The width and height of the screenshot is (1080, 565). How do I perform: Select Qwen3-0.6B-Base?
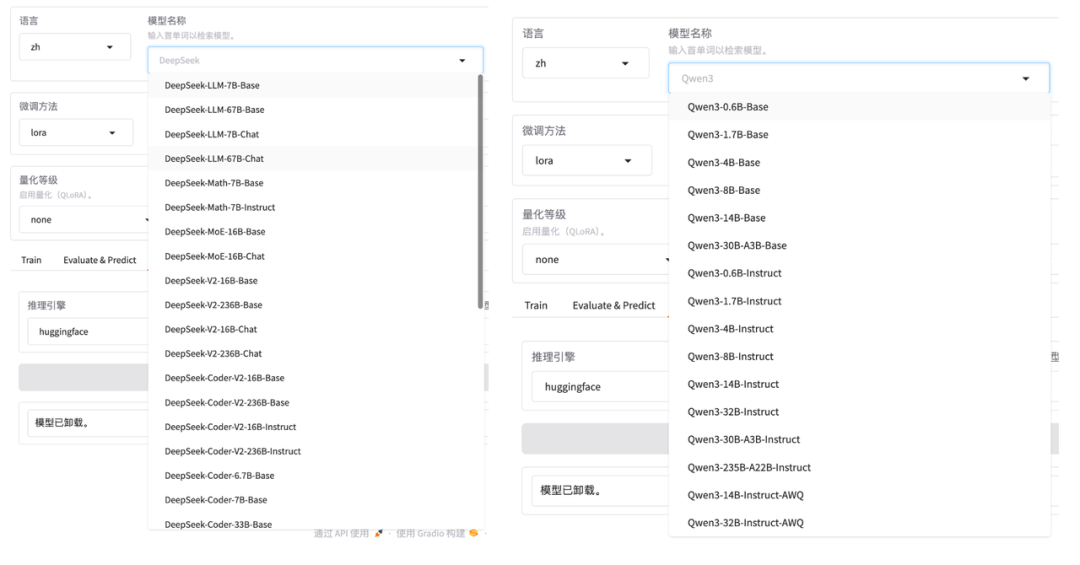[x=859, y=107]
